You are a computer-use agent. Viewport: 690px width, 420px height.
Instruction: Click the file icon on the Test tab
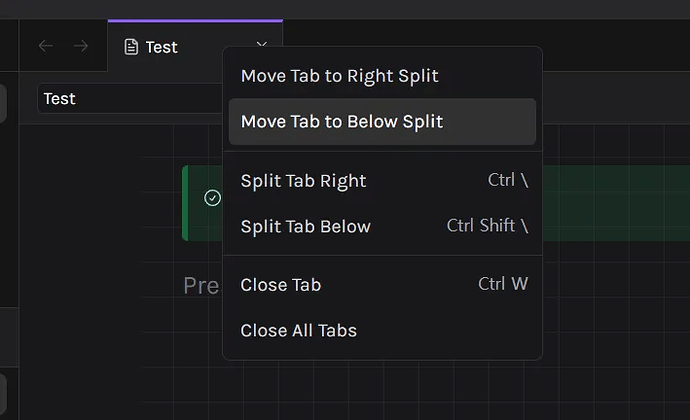click(x=131, y=47)
